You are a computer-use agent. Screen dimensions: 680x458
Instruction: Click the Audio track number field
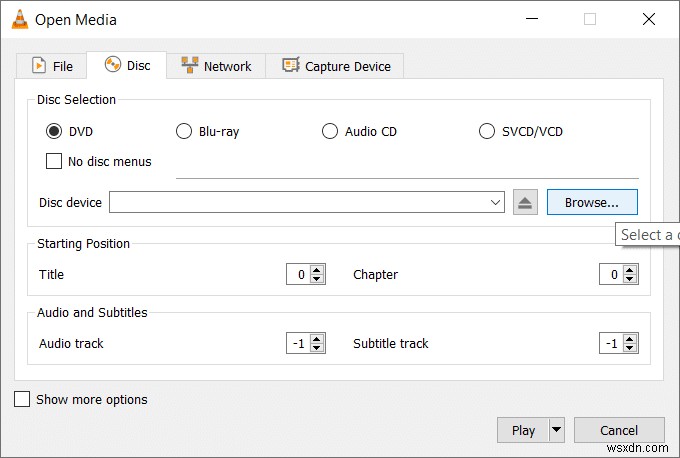(x=297, y=343)
